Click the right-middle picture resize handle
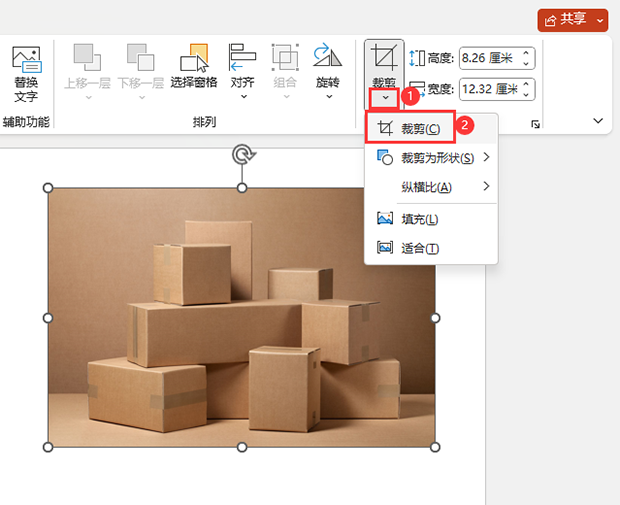620x505 pixels. point(435,318)
